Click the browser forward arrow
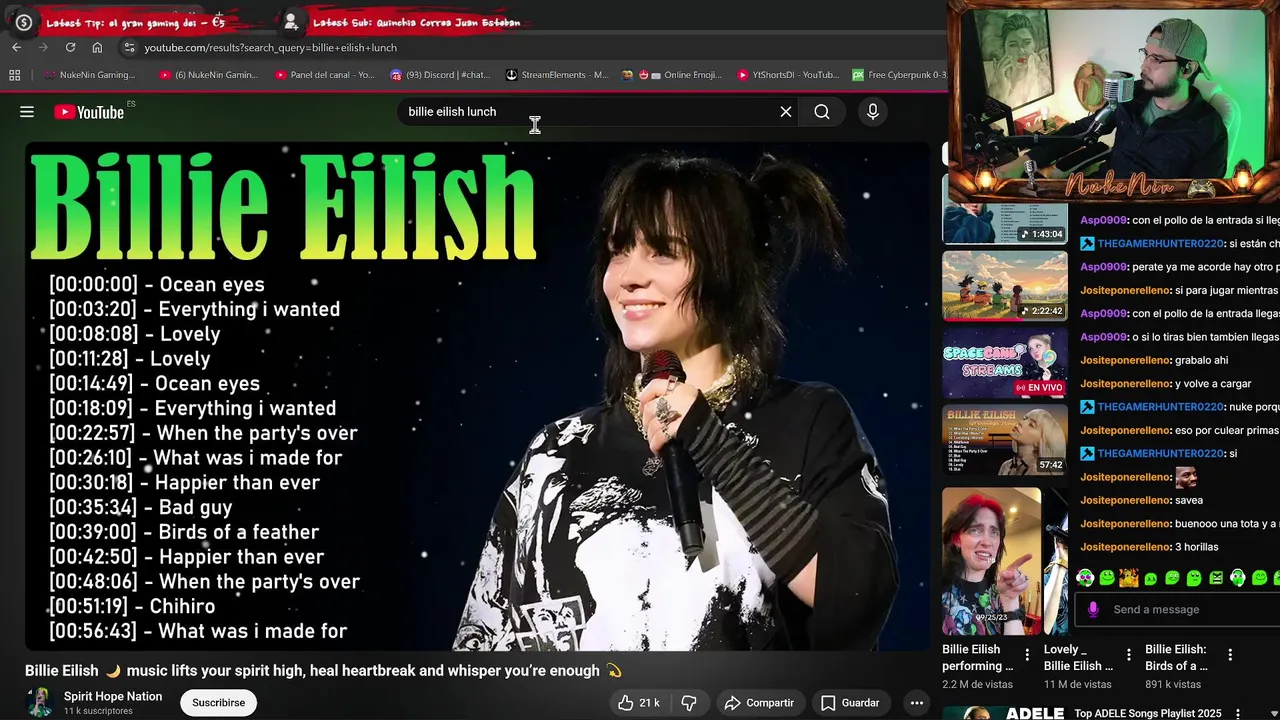 click(43, 47)
